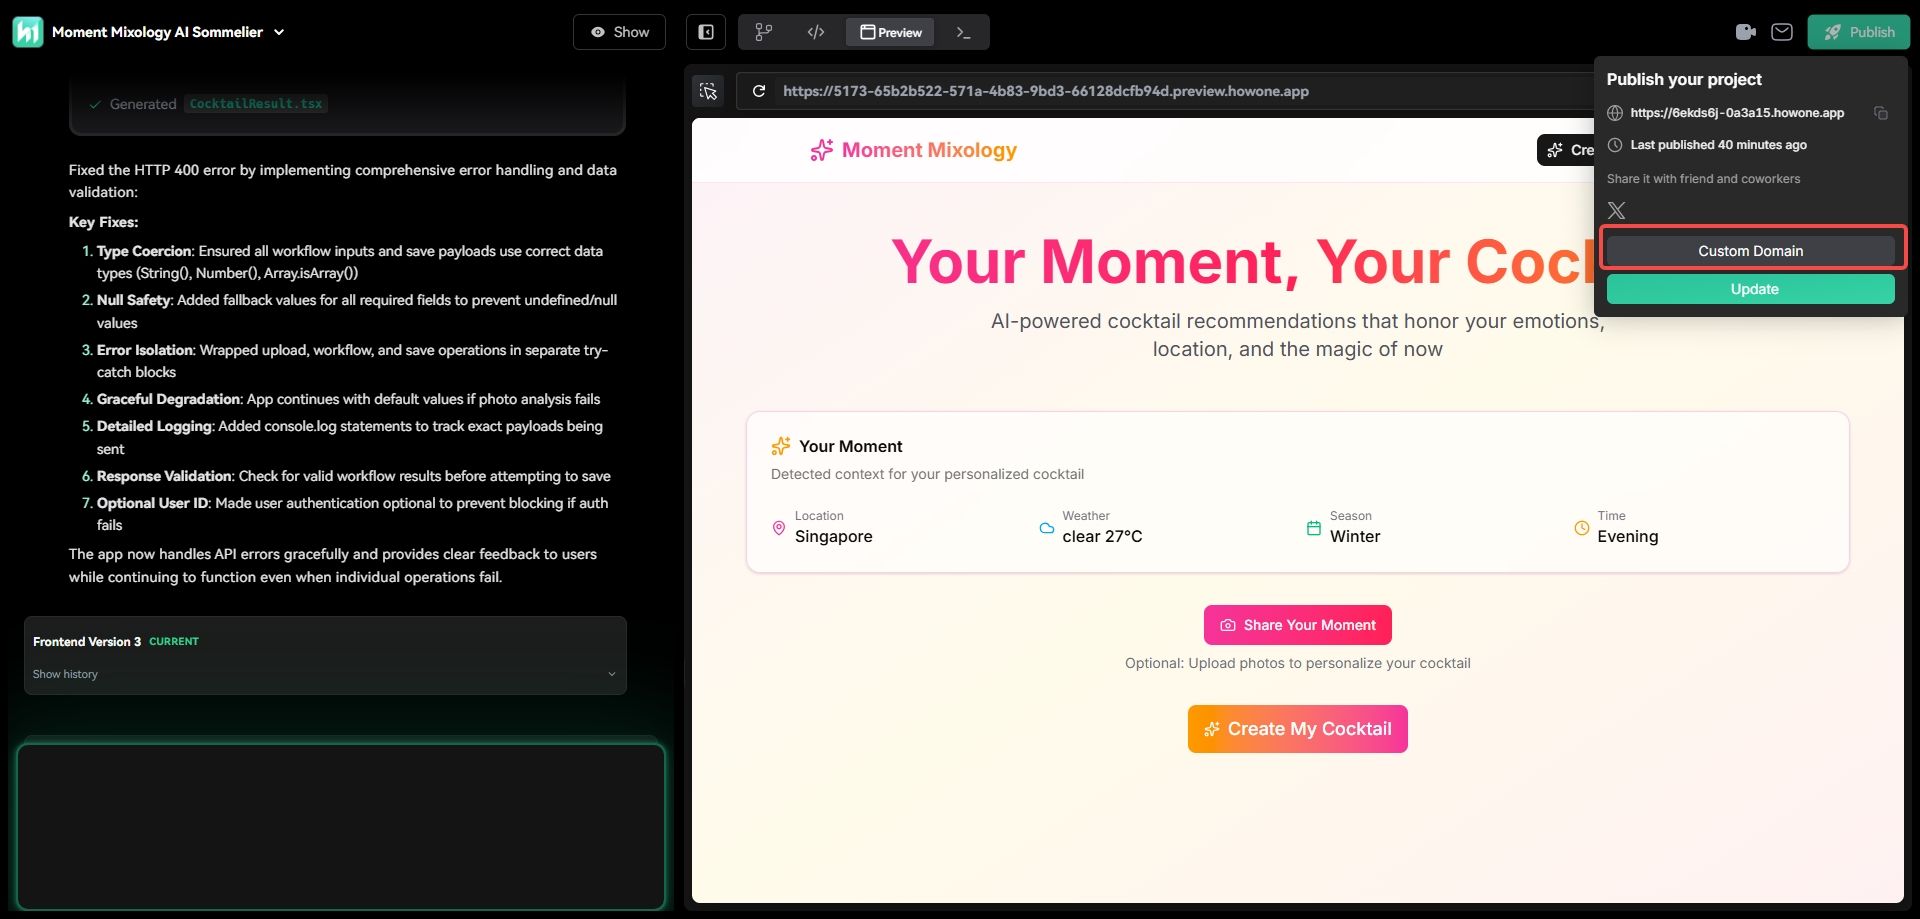Open the mail envelope icon
This screenshot has width=1920, height=919.
[x=1782, y=32]
